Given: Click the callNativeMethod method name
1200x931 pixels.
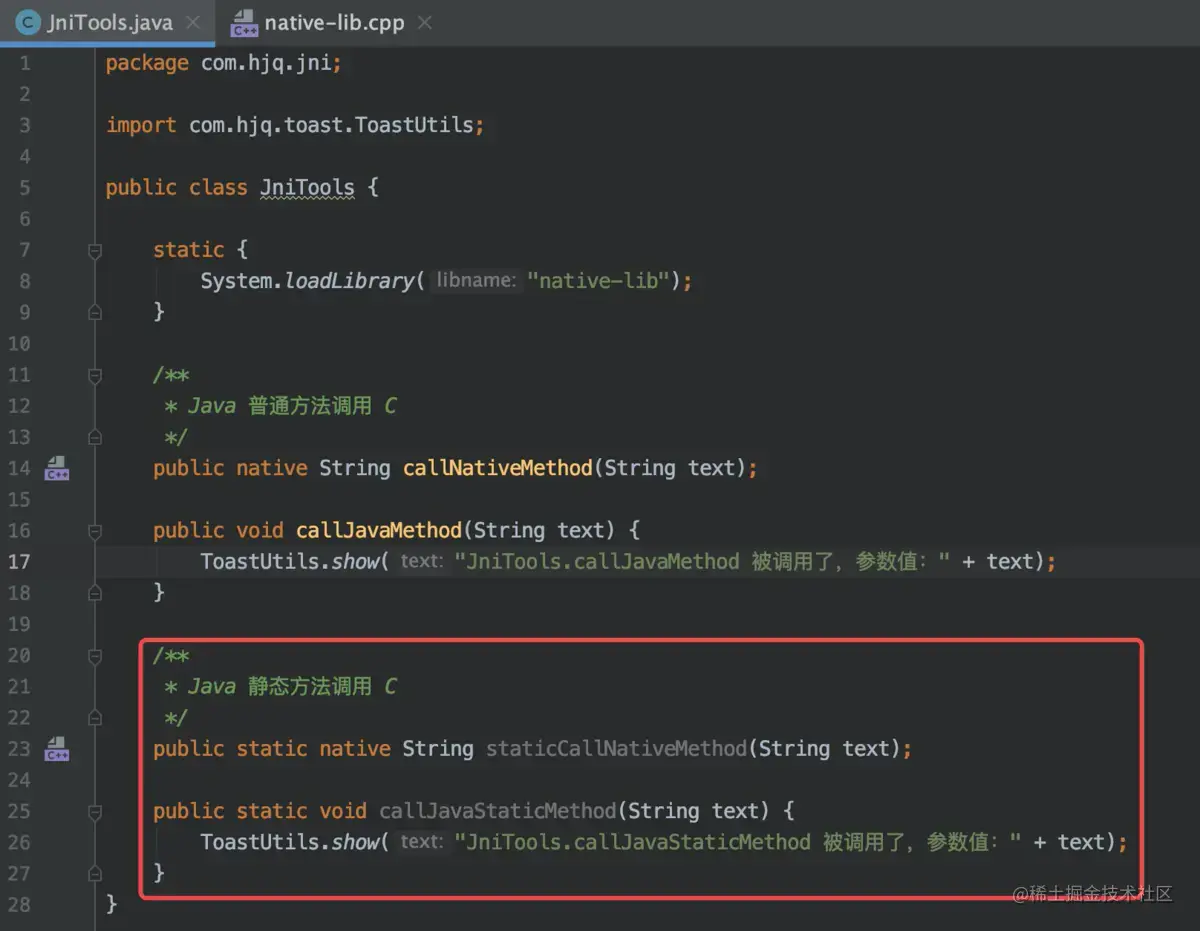Looking at the screenshot, I should point(498,468).
